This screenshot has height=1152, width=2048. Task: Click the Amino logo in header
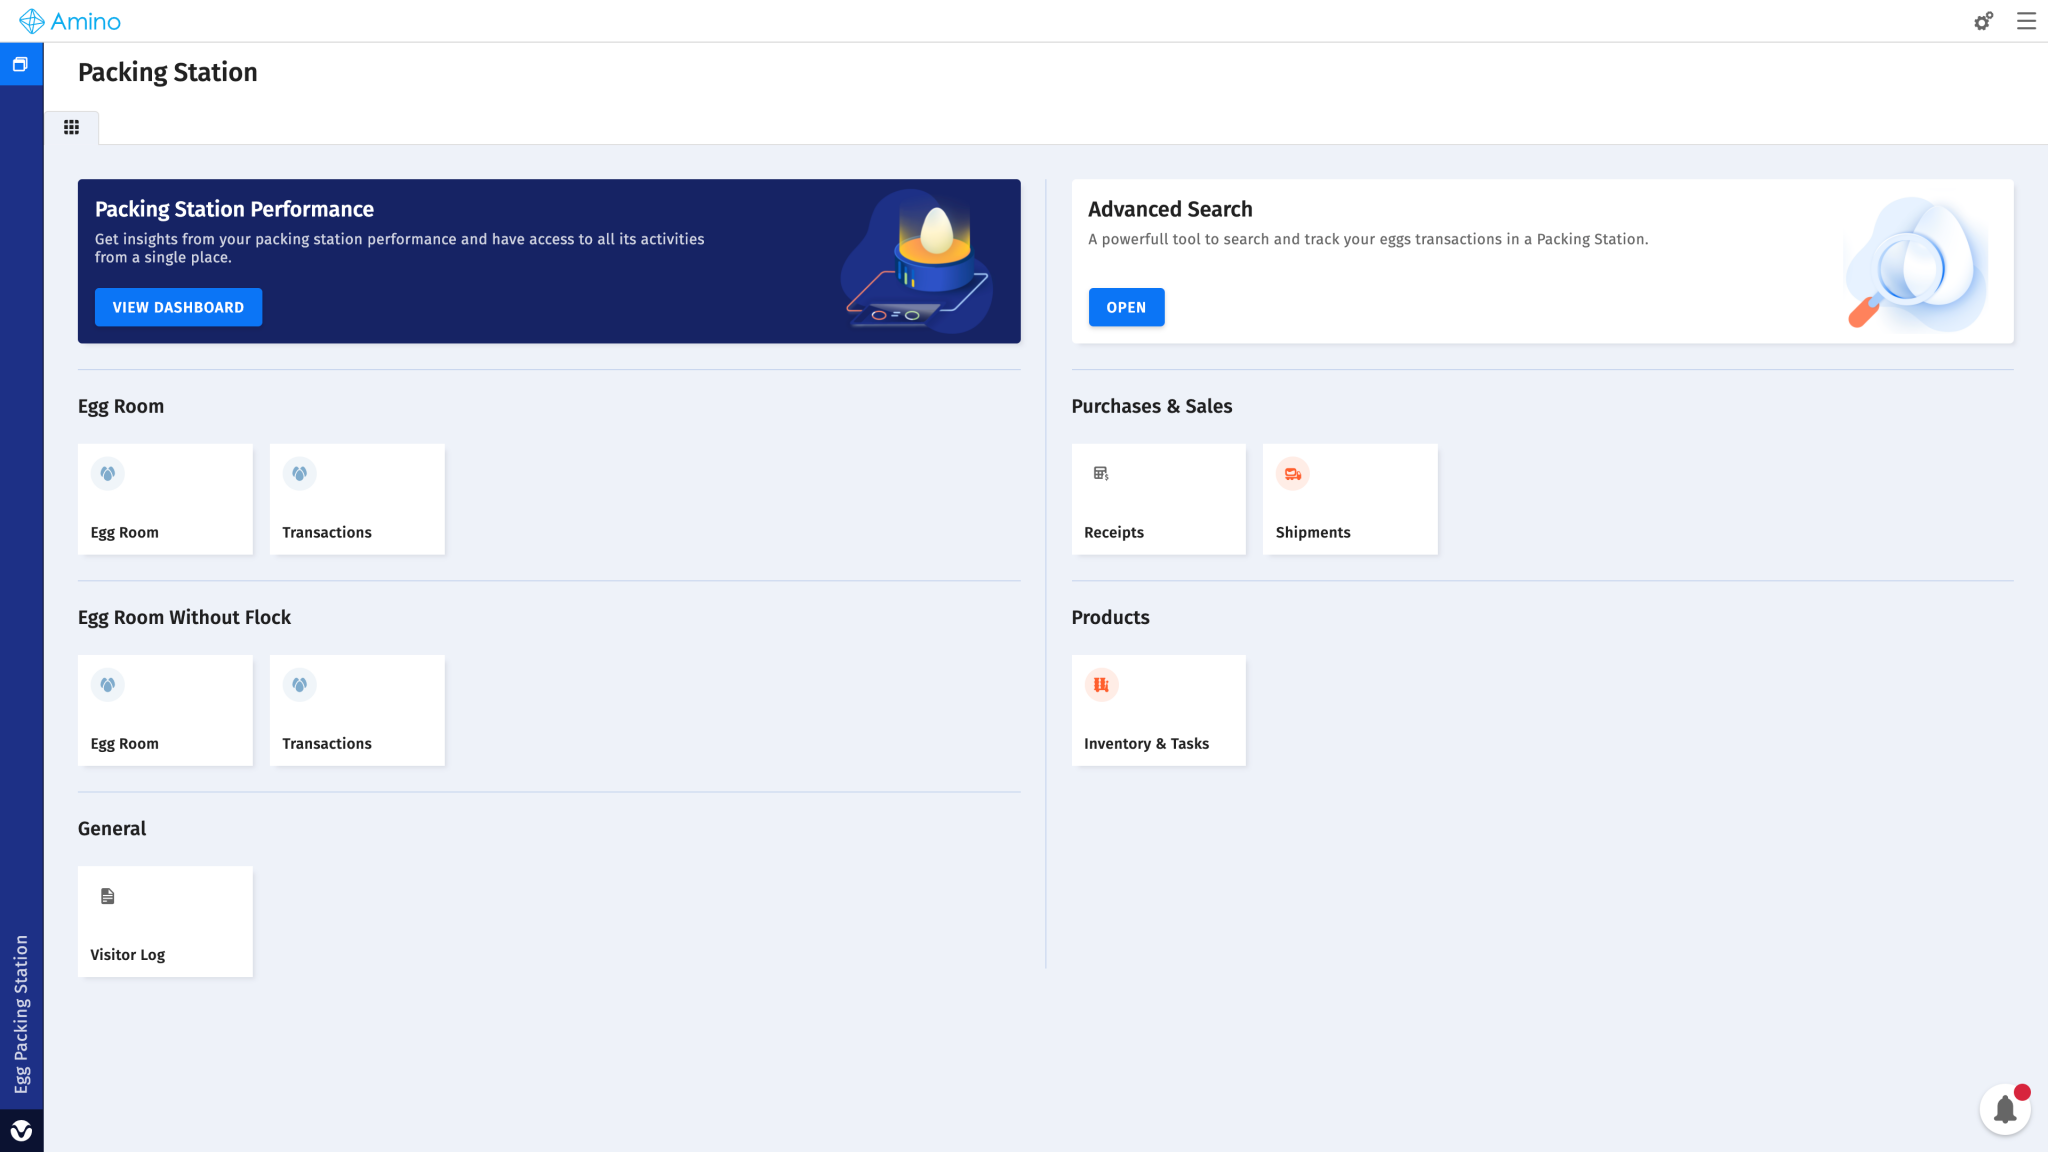click(70, 21)
